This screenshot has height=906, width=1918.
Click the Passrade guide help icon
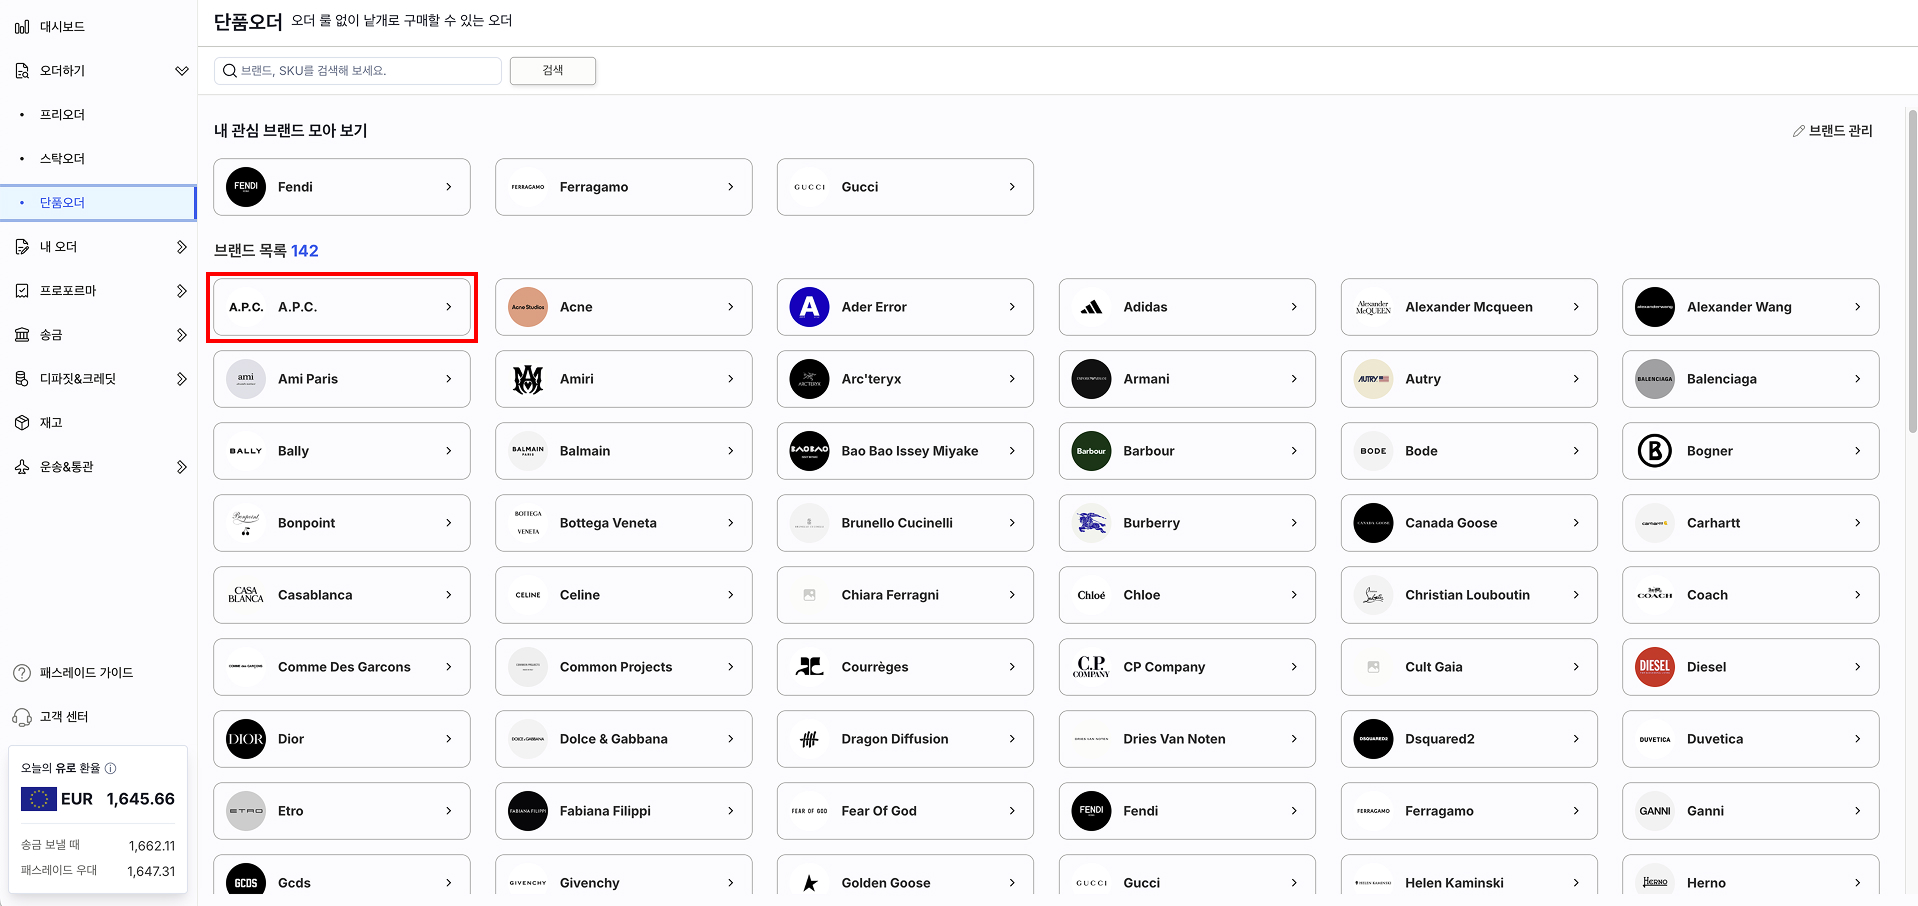pos(22,673)
